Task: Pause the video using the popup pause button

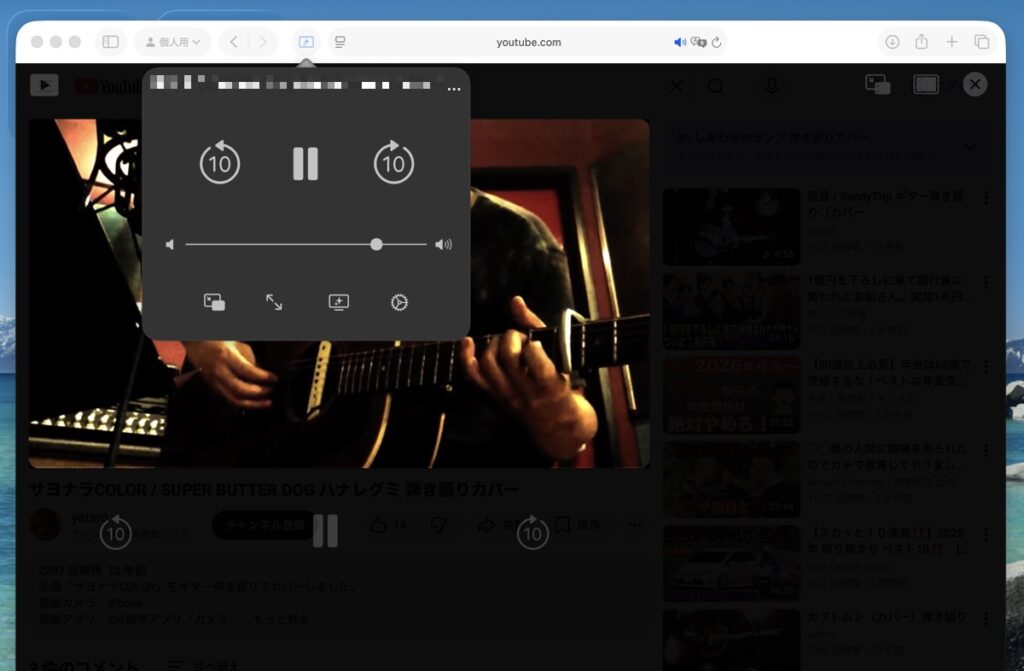Action: 305,163
